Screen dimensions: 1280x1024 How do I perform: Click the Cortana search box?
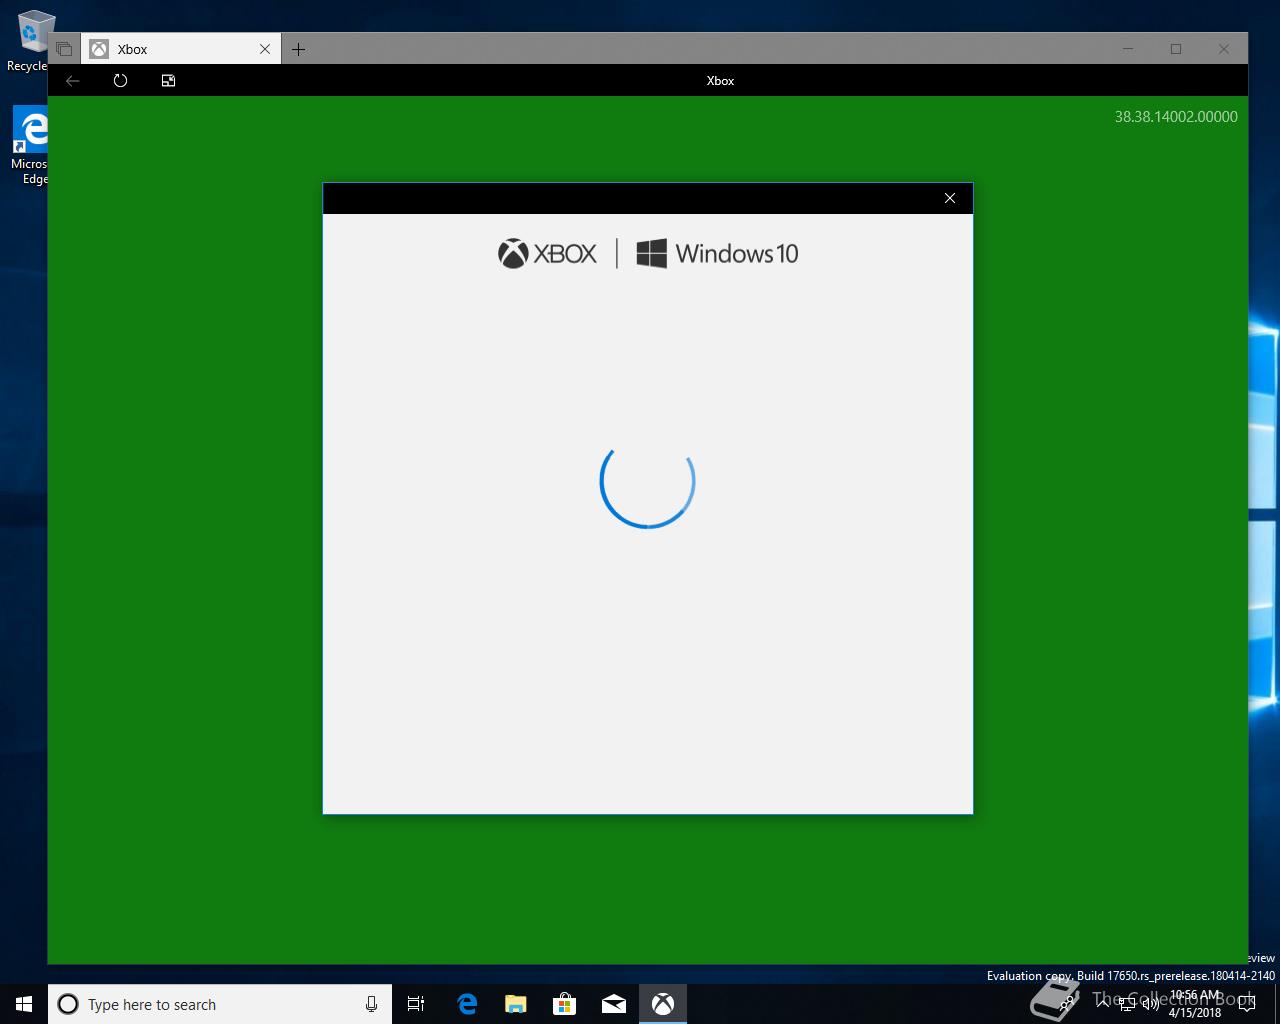220,1004
